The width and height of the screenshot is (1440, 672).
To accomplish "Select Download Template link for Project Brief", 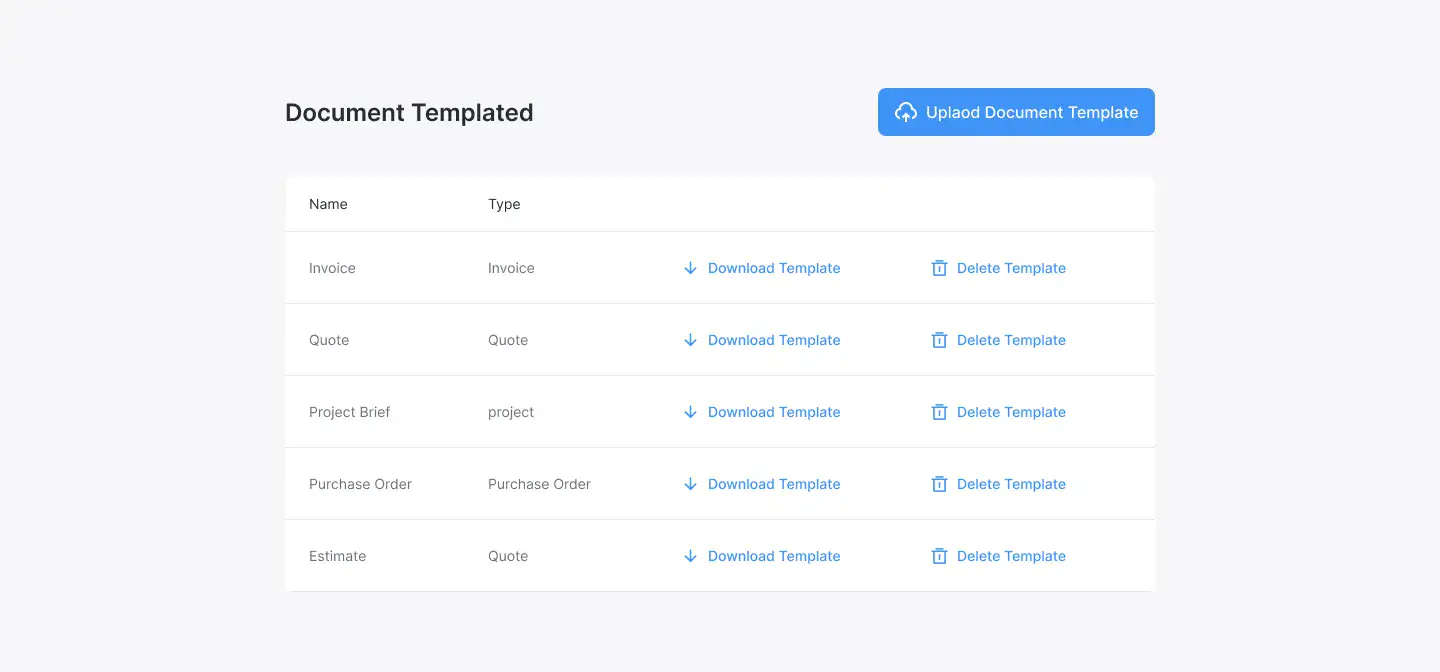I will click(774, 412).
